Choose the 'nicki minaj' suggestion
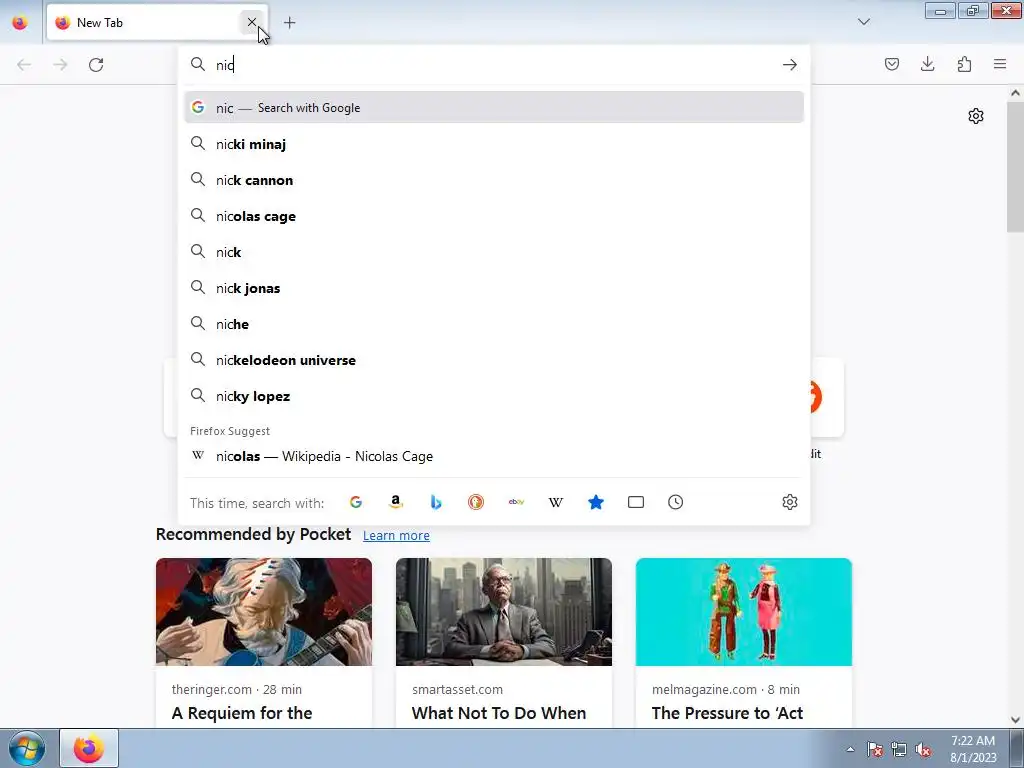Screen dimensions: 1024x768 [494, 144]
